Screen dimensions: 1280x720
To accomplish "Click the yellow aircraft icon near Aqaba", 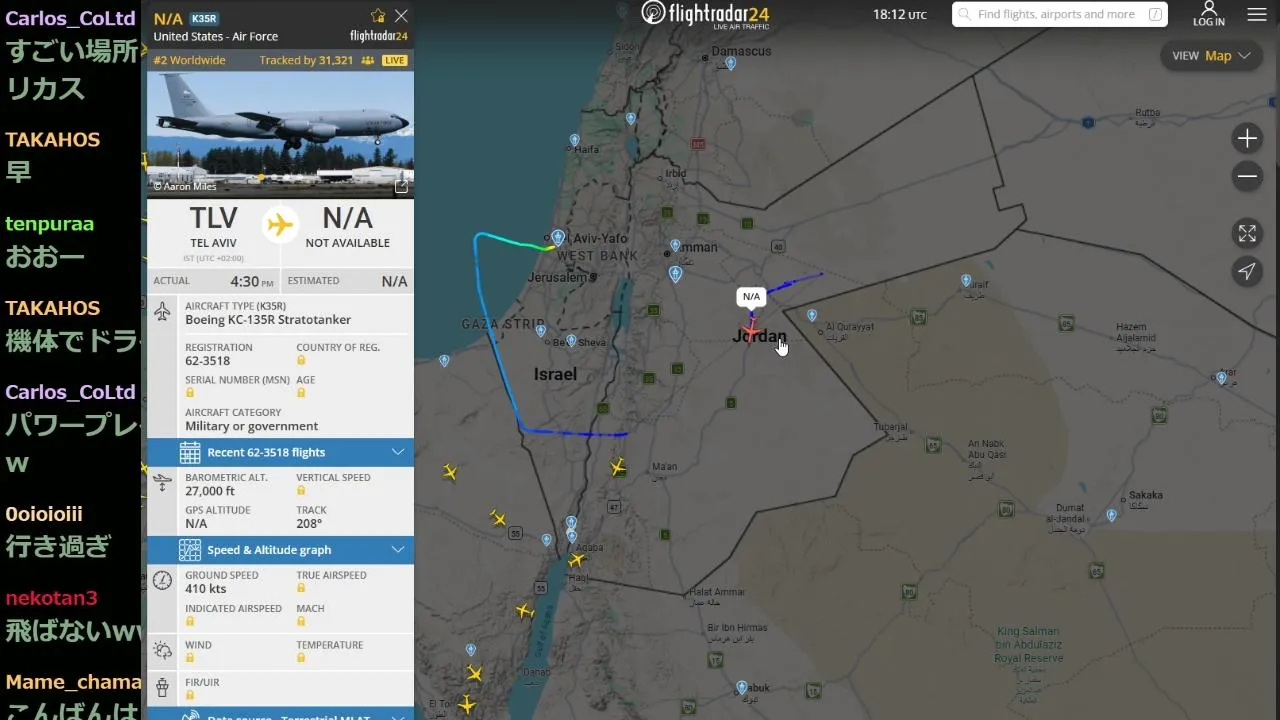I will coord(576,560).
